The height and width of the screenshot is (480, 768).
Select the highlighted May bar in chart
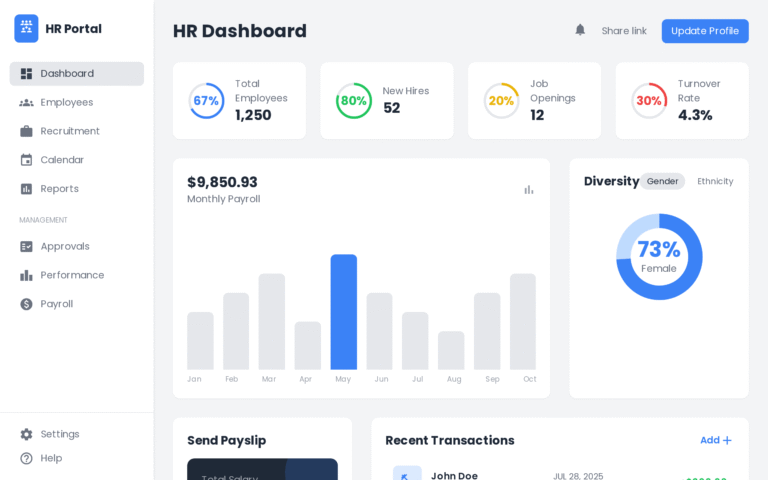tap(343, 312)
